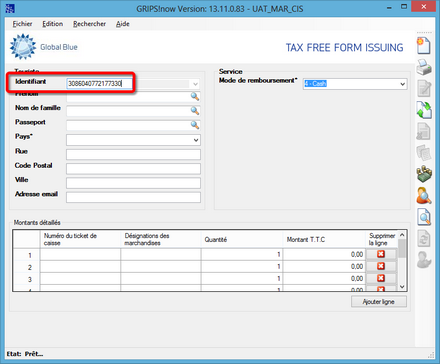
Task: Click row 1 Numéro du ticket cell
Action: pyautogui.click(x=80, y=254)
